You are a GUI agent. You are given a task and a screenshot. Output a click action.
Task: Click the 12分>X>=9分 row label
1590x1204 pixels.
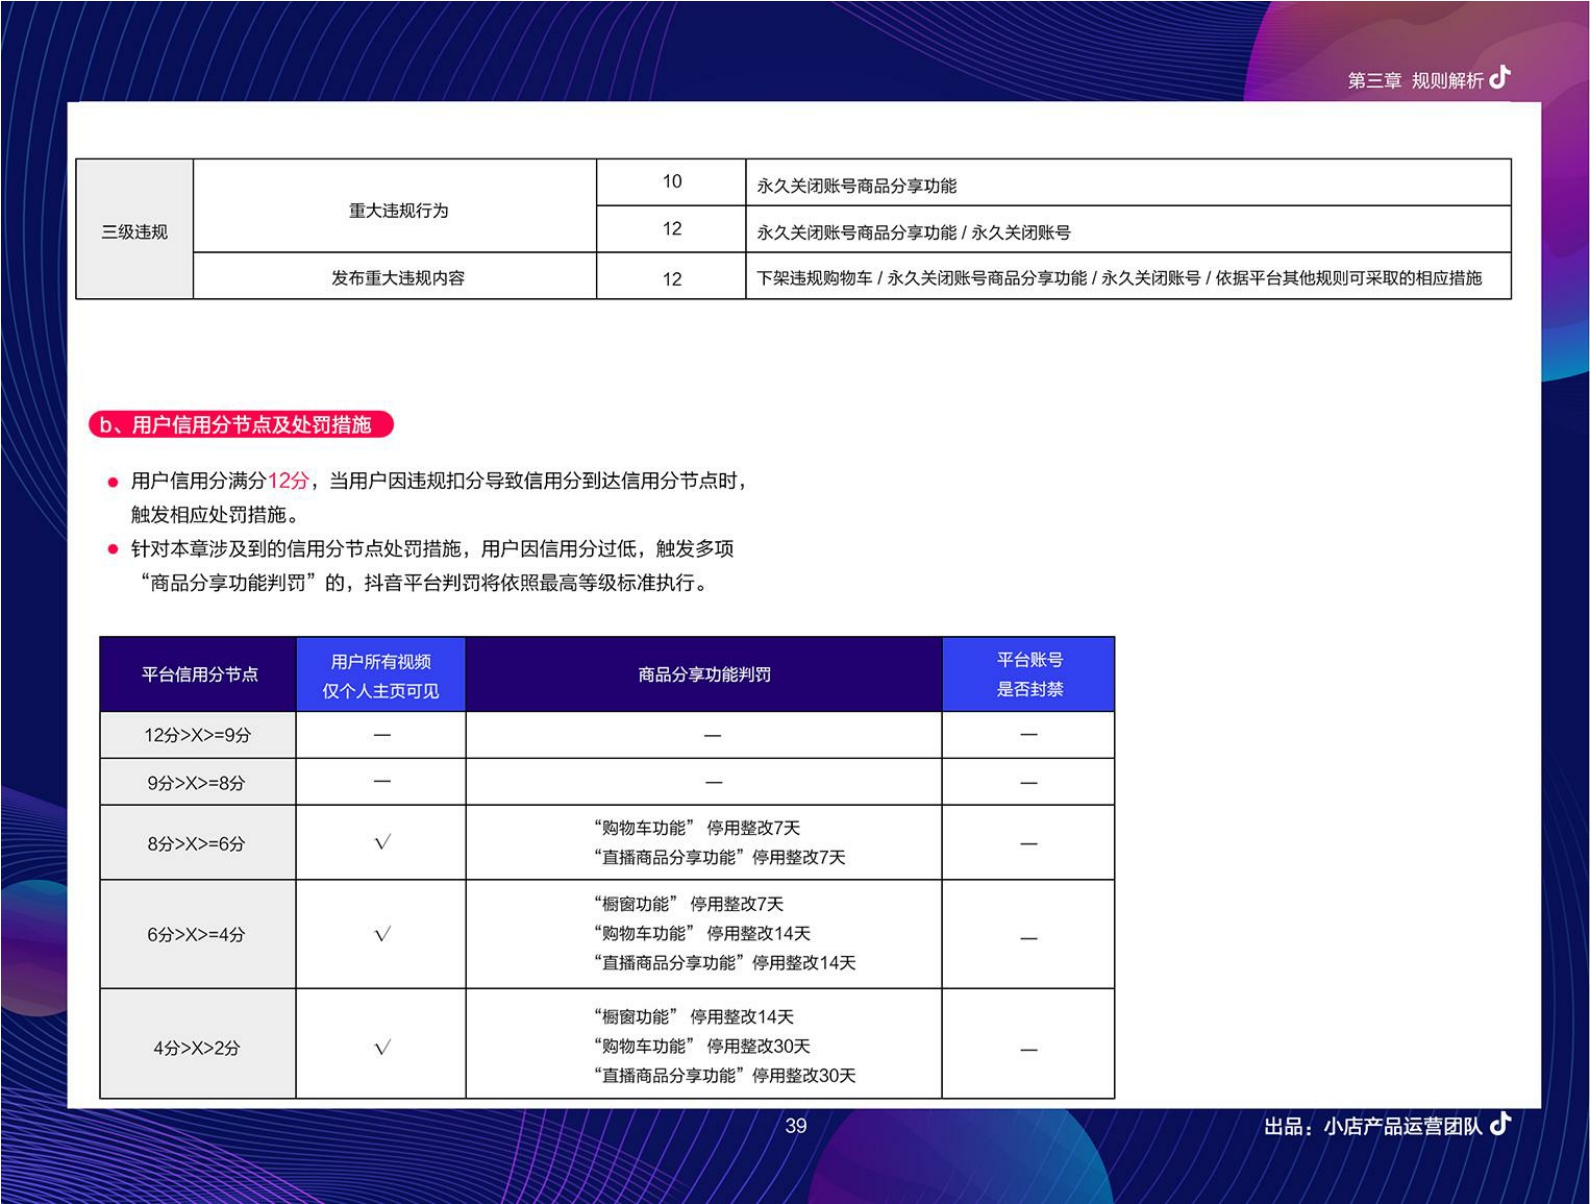point(198,735)
